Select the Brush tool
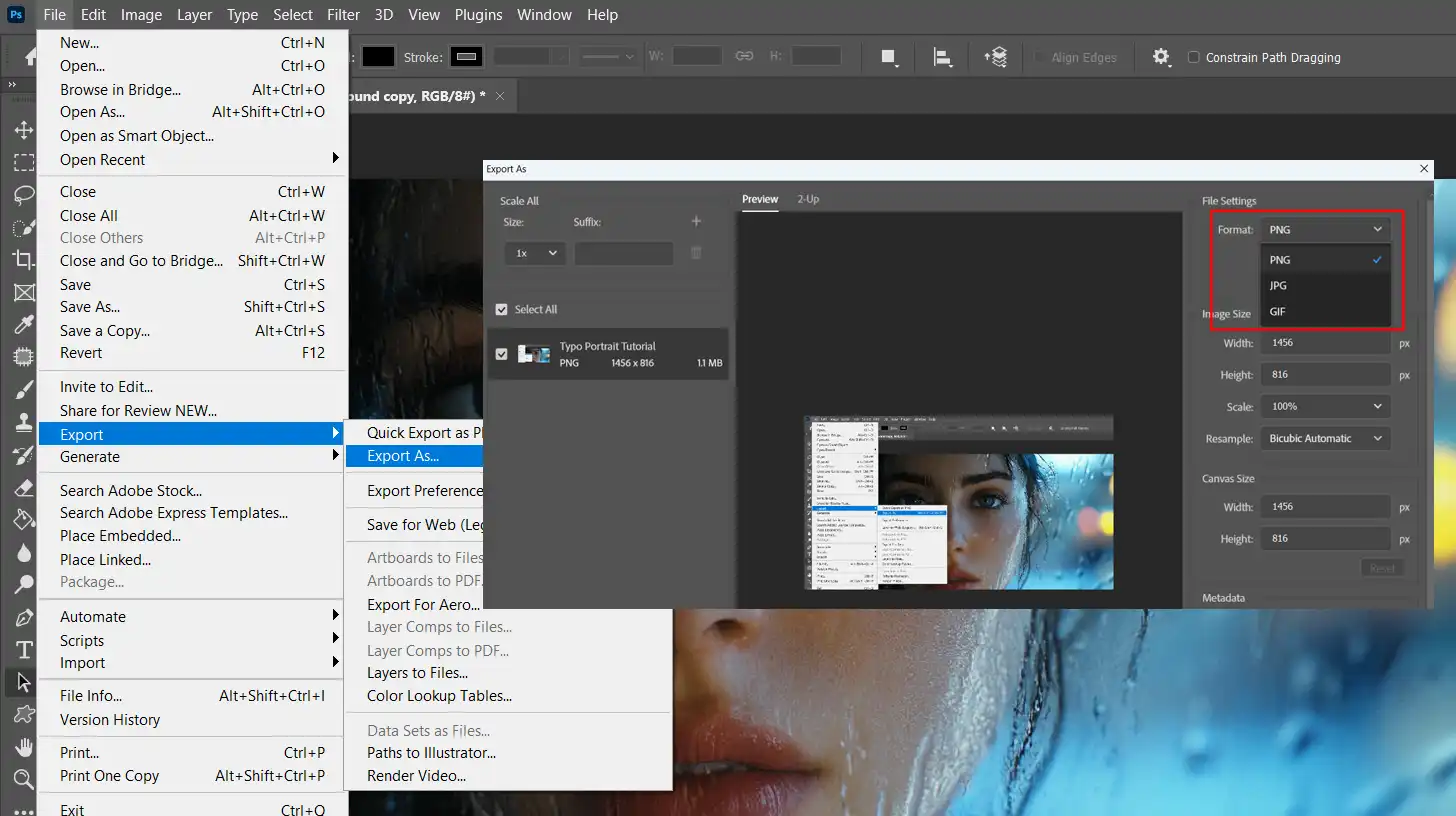The height and width of the screenshot is (816, 1456). pos(23,389)
